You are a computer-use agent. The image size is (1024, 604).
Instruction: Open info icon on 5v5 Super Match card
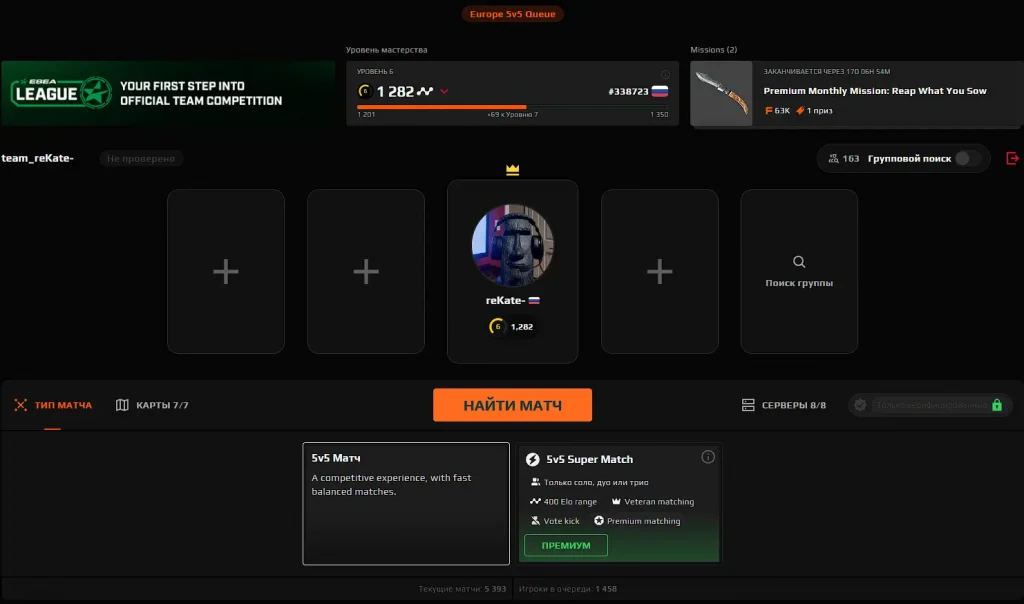pos(708,457)
